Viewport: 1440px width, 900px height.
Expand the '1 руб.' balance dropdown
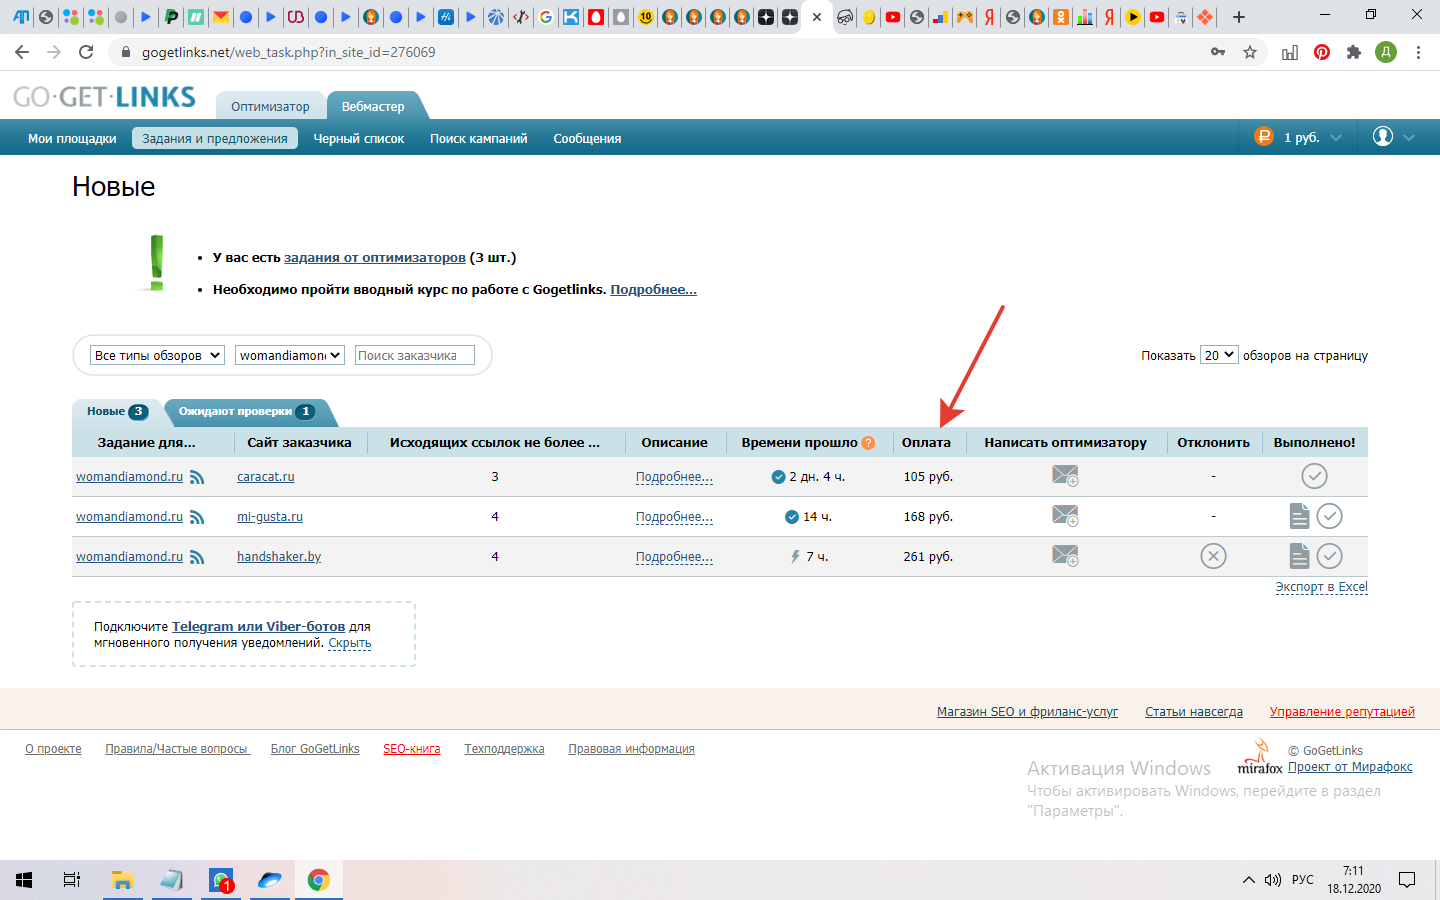tap(1298, 137)
